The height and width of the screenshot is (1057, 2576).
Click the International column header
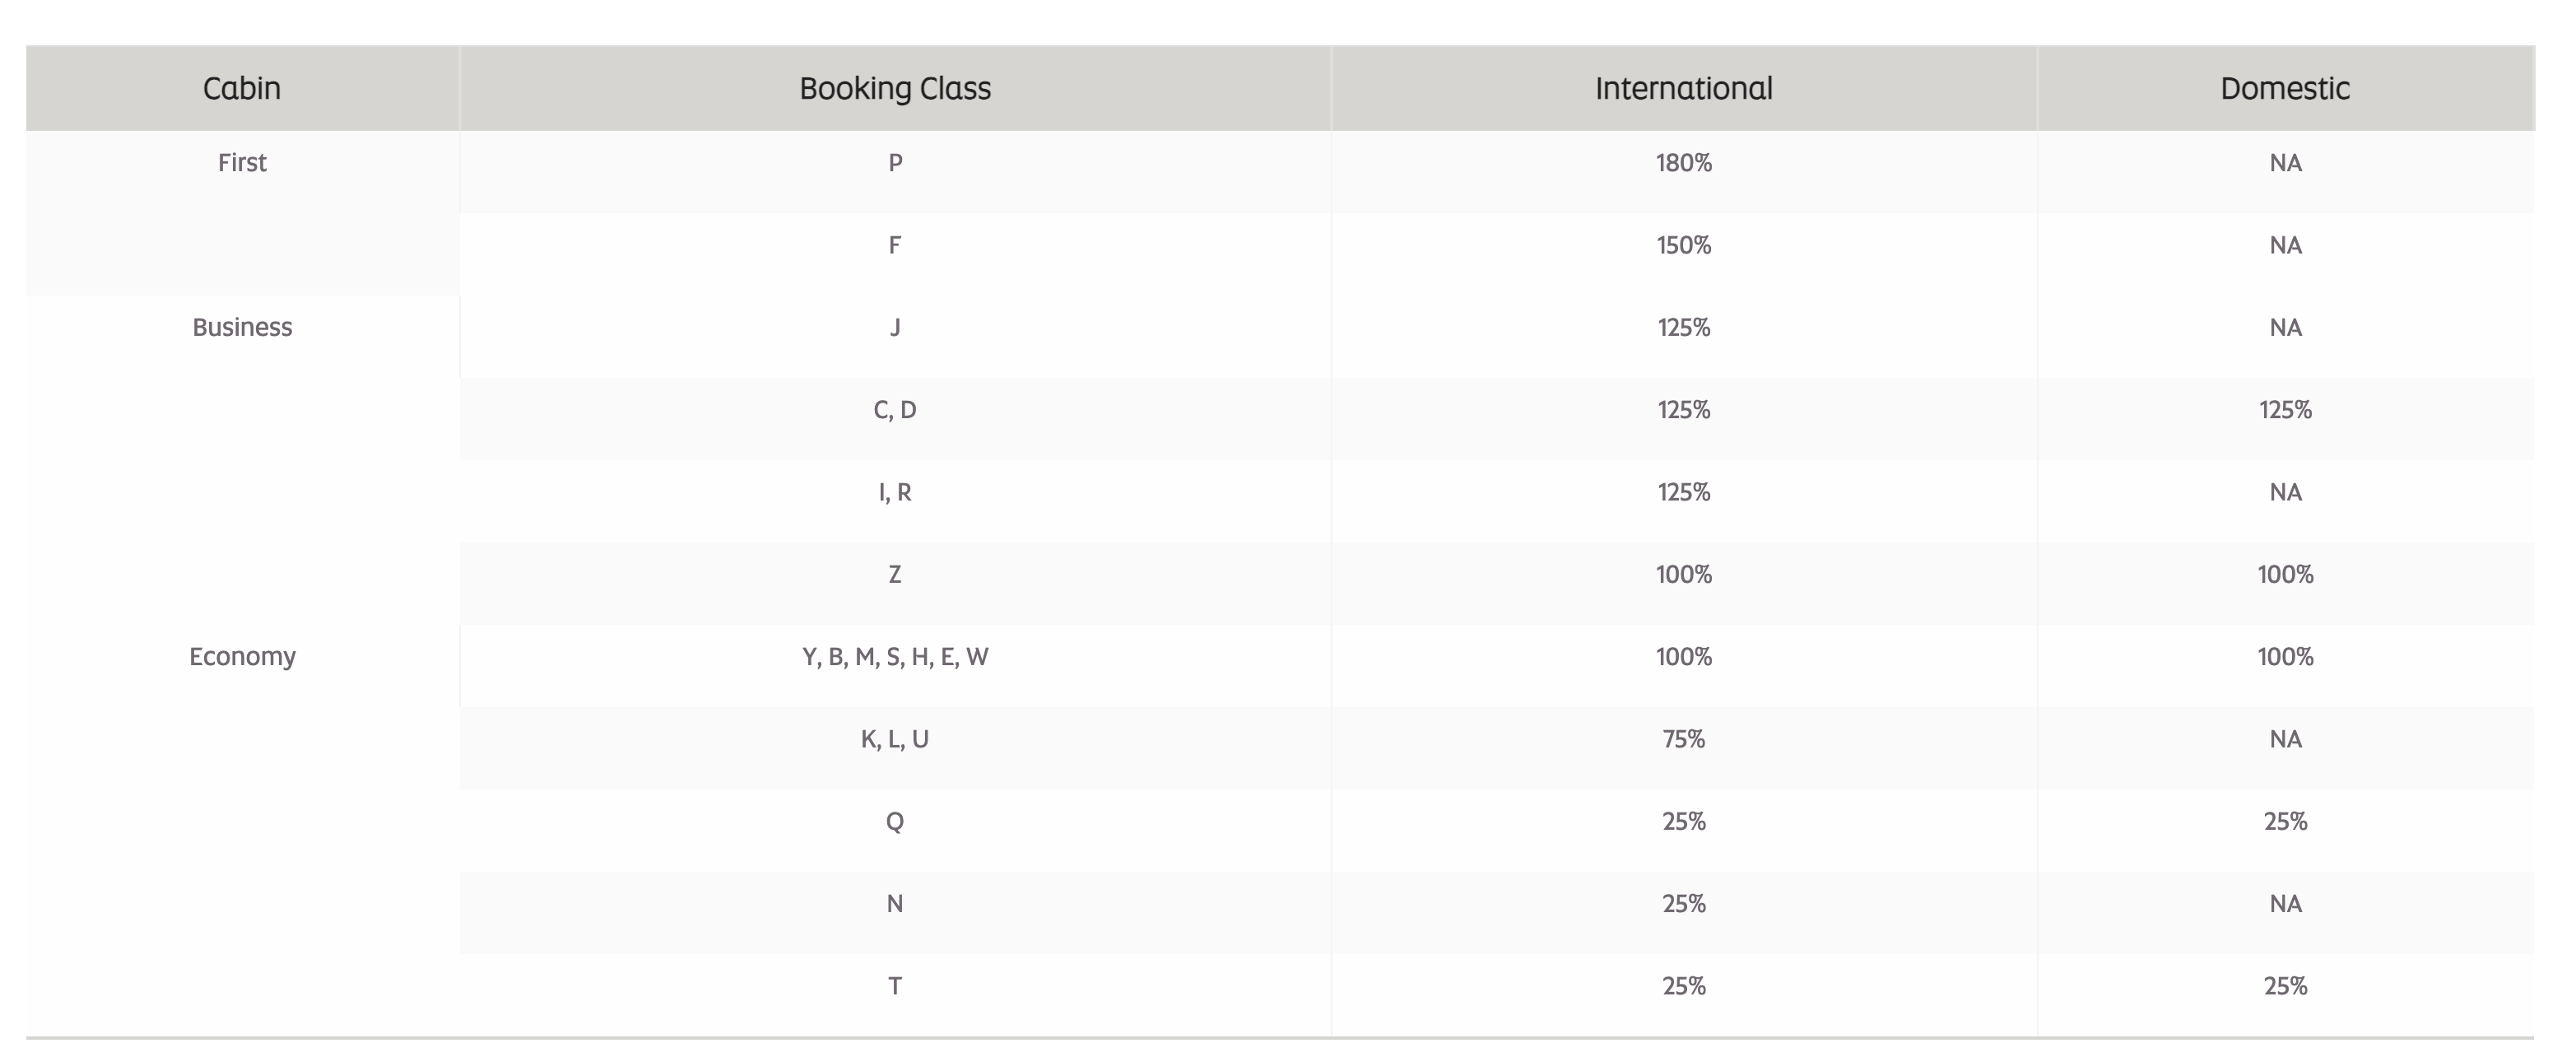tap(1684, 89)
